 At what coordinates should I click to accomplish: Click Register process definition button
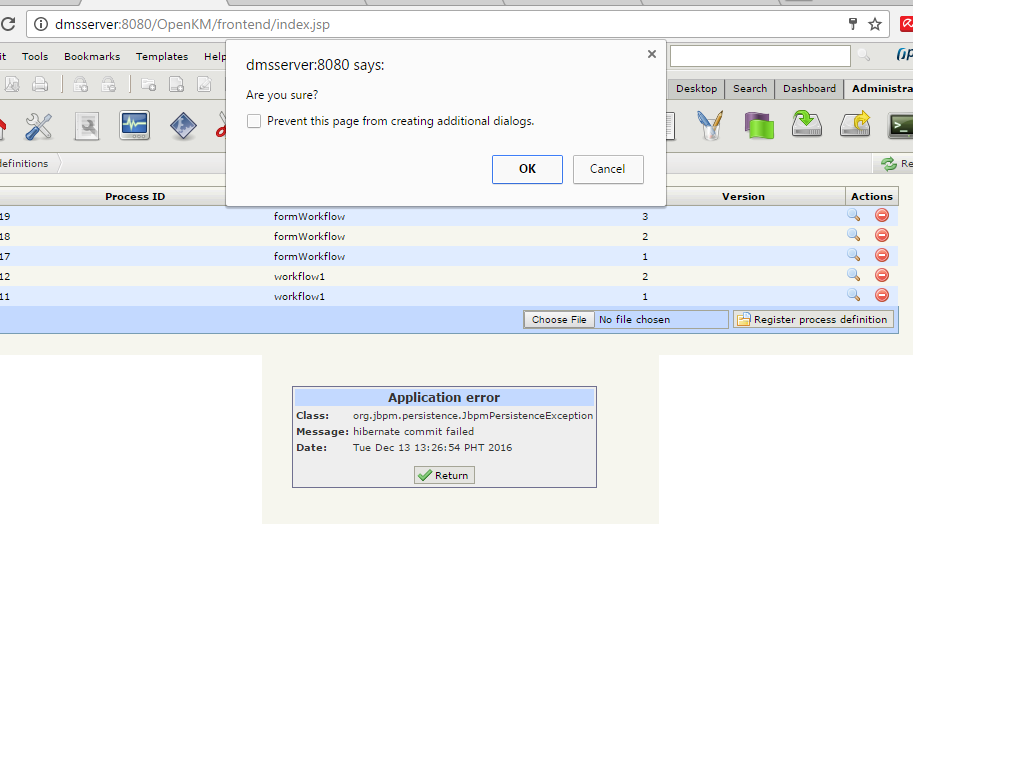813,319
